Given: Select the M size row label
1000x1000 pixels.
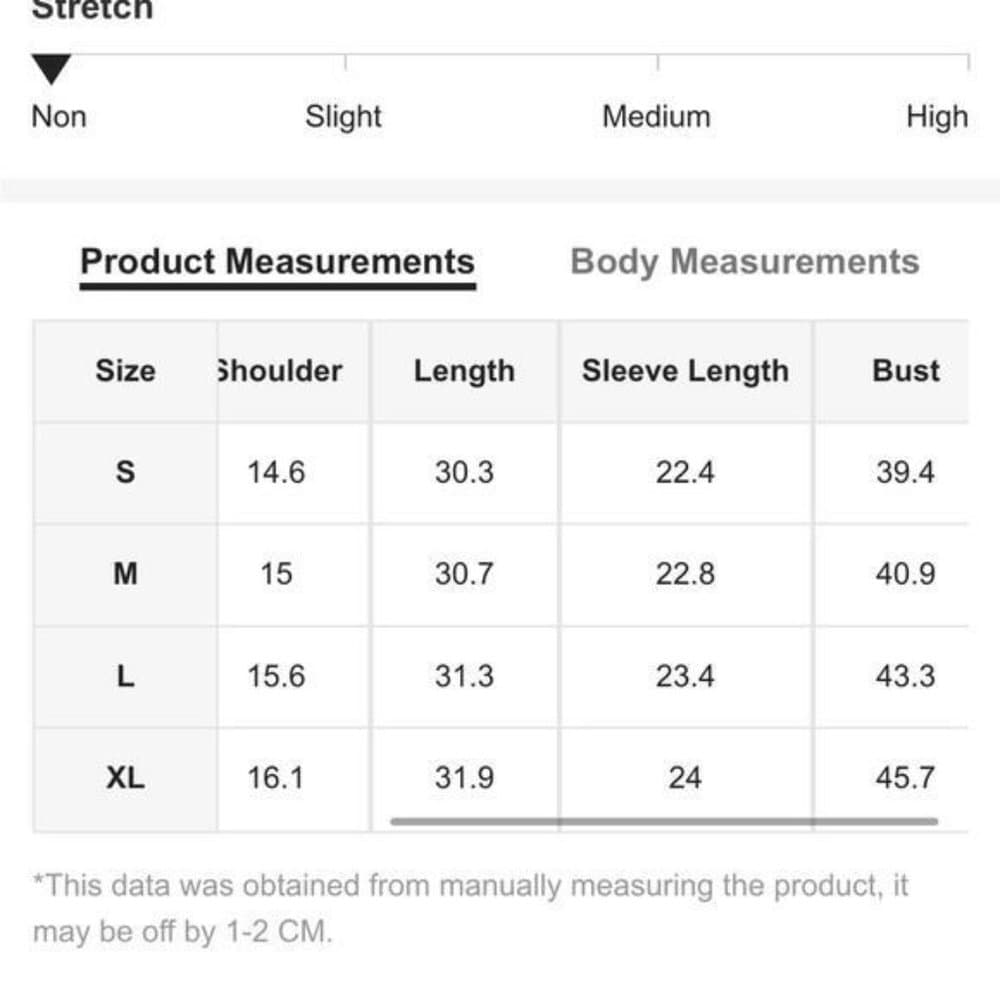Looking at the screenshot, I should pyautogui.click(x=125, y=574).
